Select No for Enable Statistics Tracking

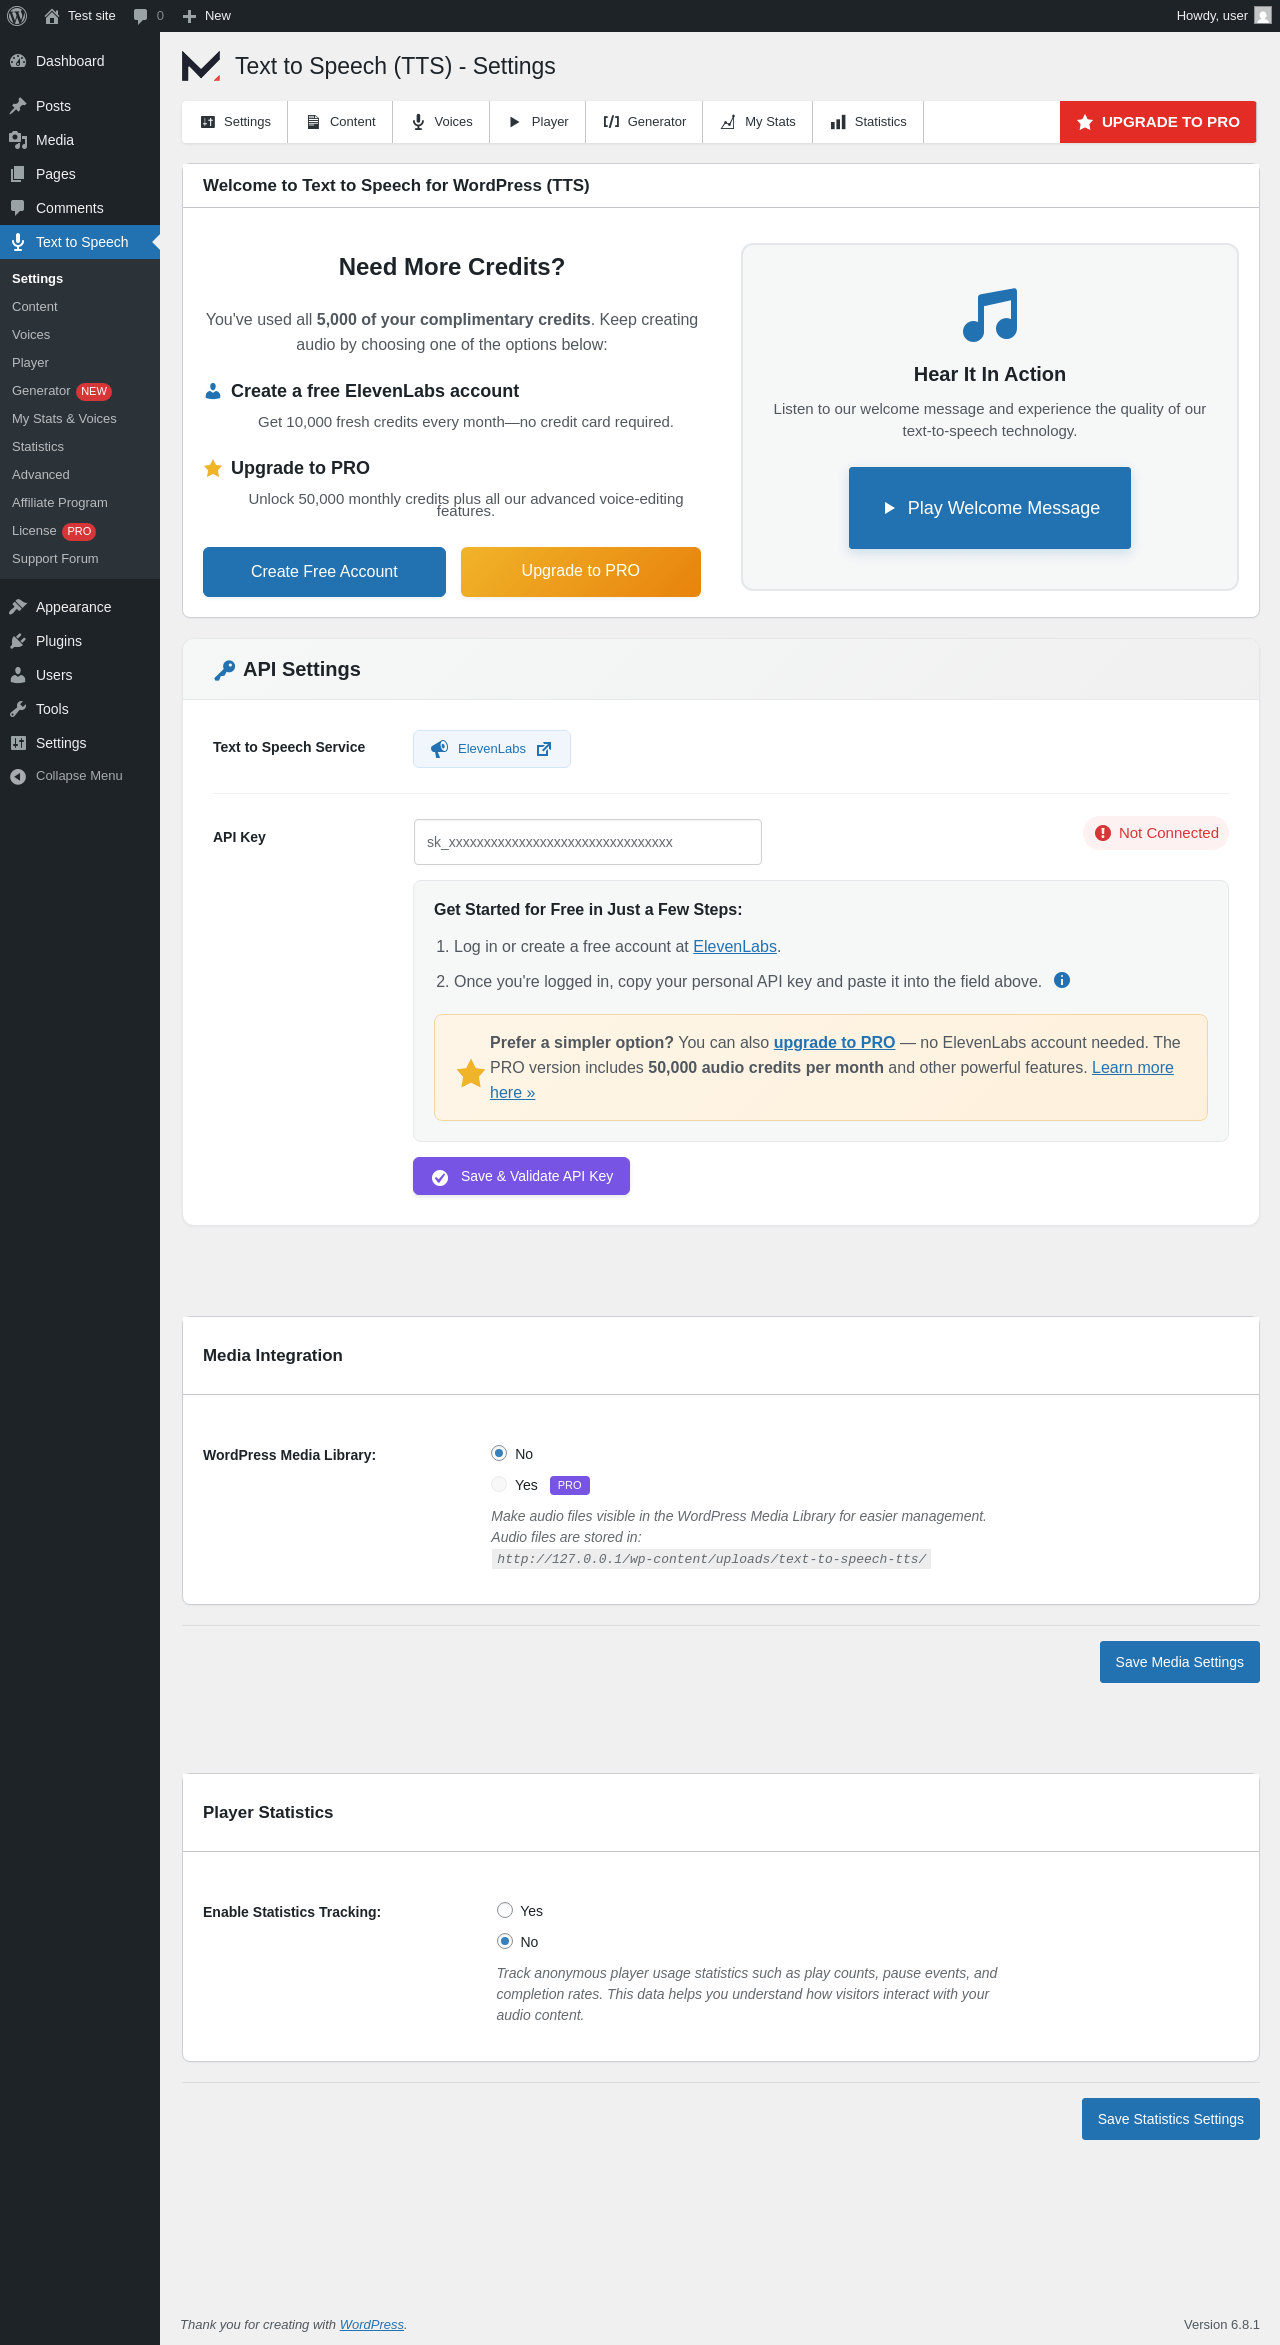coord(505,1941)
